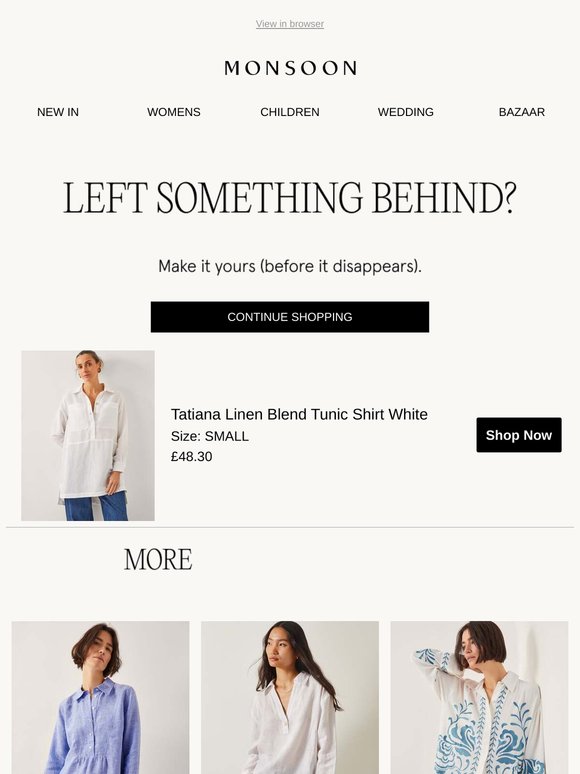The image size is (580, 774).
Task: Visit the BAZAAR section
Action: pos(522,112)
